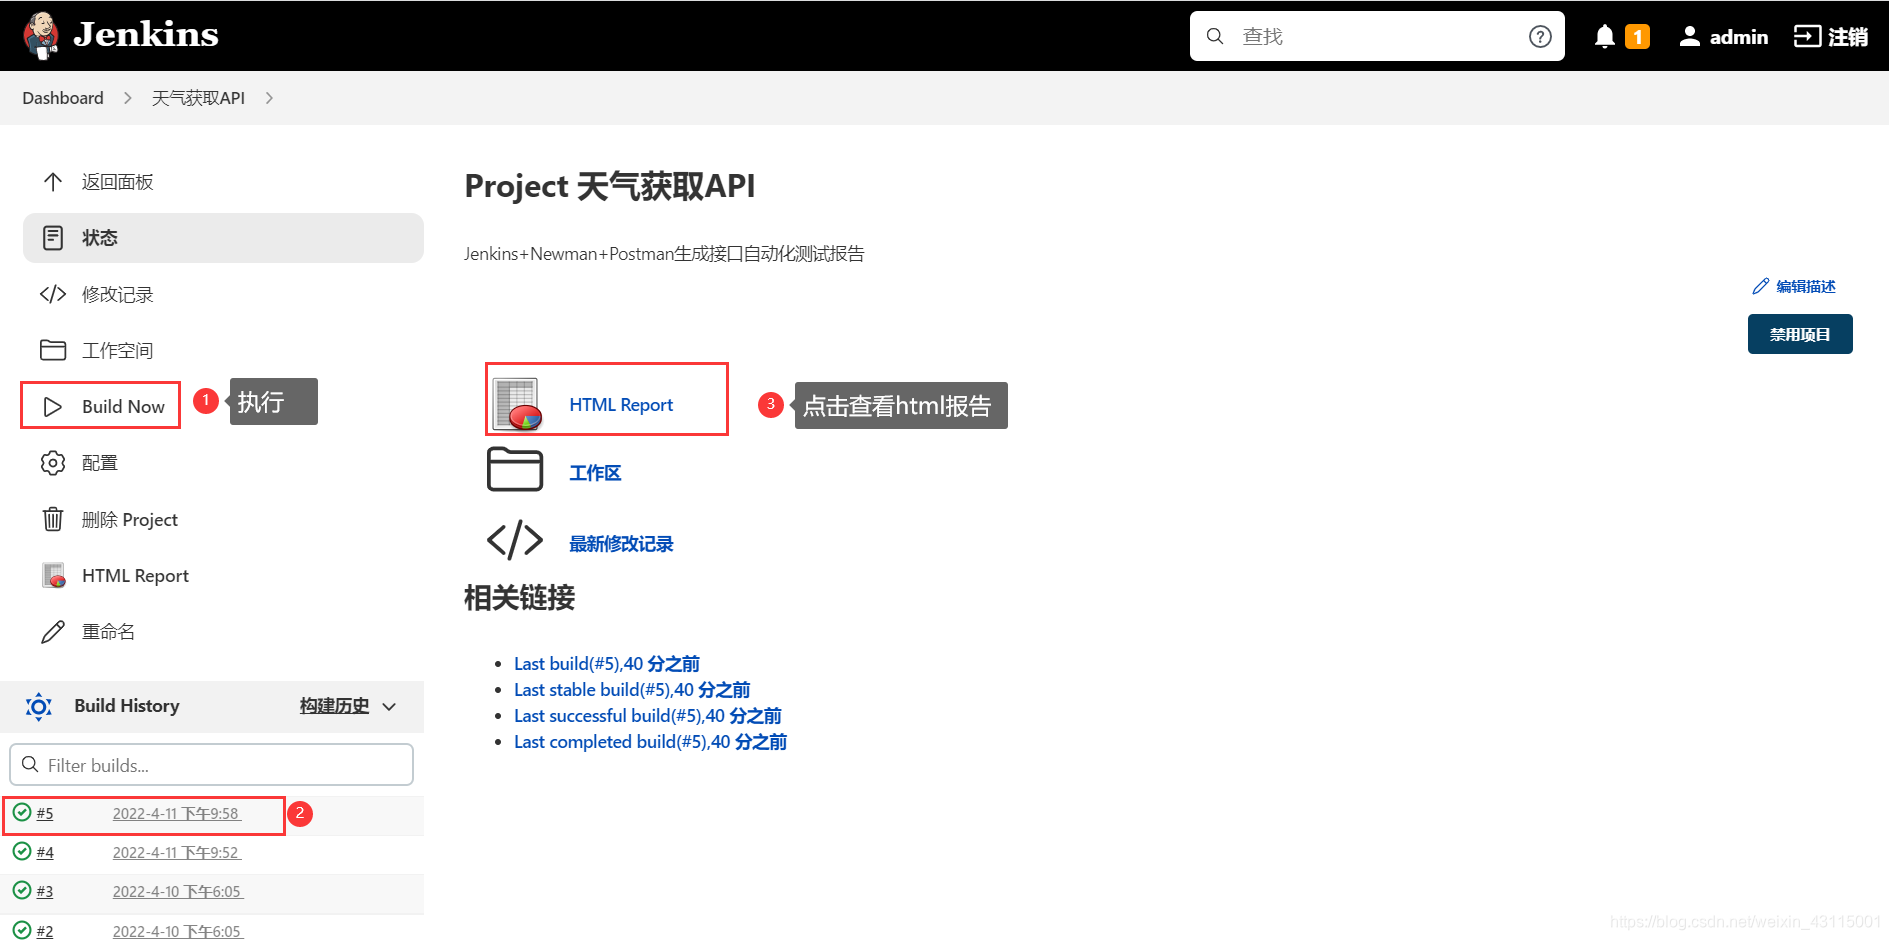The width and height of the screenshot is (1889, 940).
Task: Click the success status icon of build #5
Action: click(x=22, y=812)
